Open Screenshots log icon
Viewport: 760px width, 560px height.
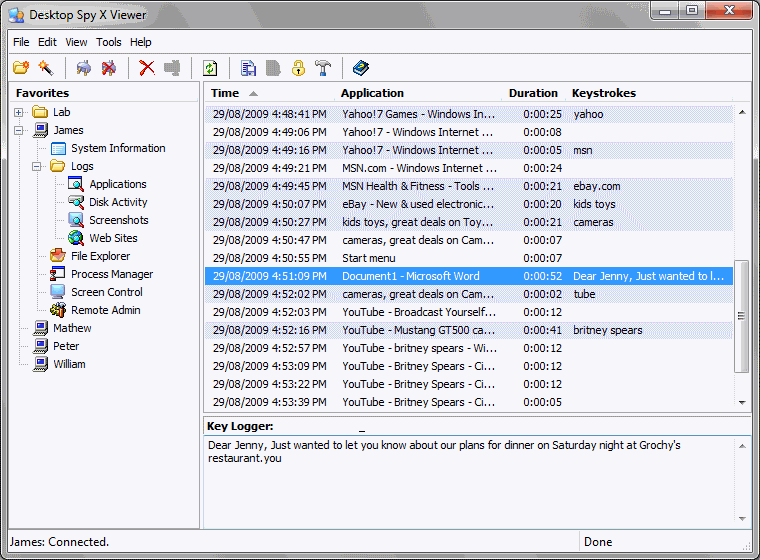tap(76, 220)
